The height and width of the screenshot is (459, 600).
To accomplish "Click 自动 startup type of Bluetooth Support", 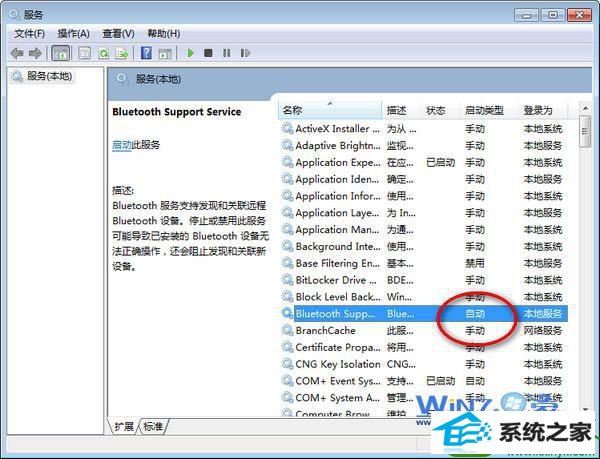I will tap(475, 314).
